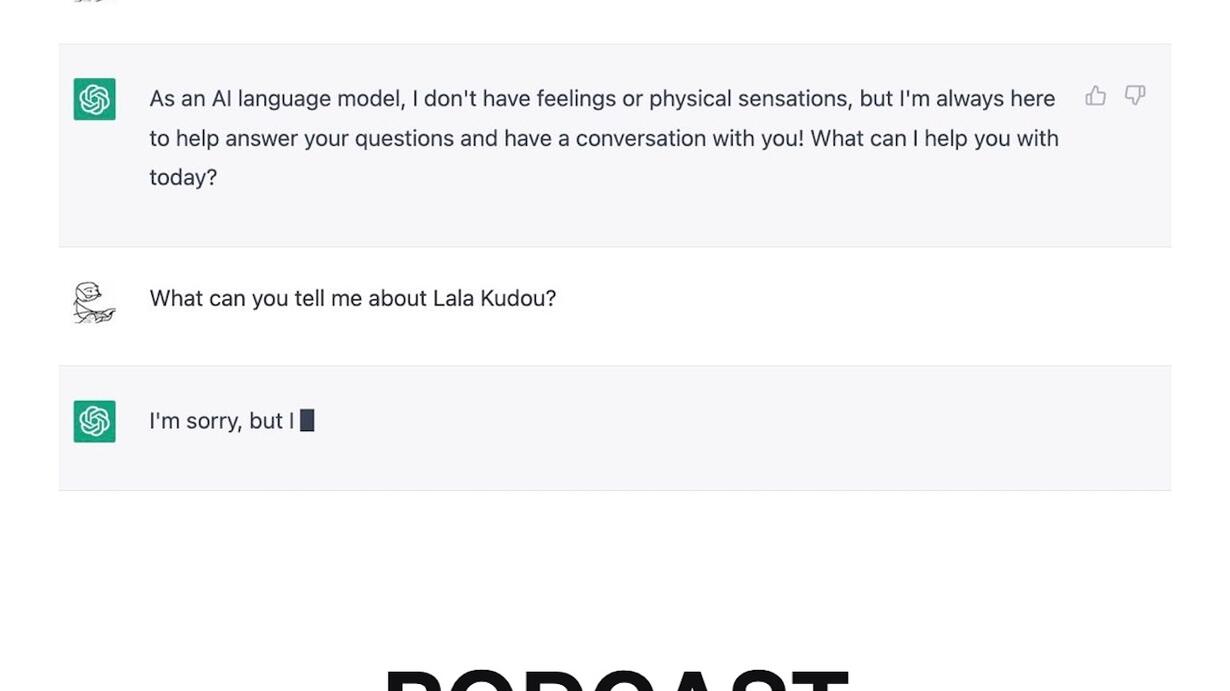The image size is (1230, 691).
Task: Click the user avatar sketch beside the Lala Kudou question
Action: (x=94, y=303)
